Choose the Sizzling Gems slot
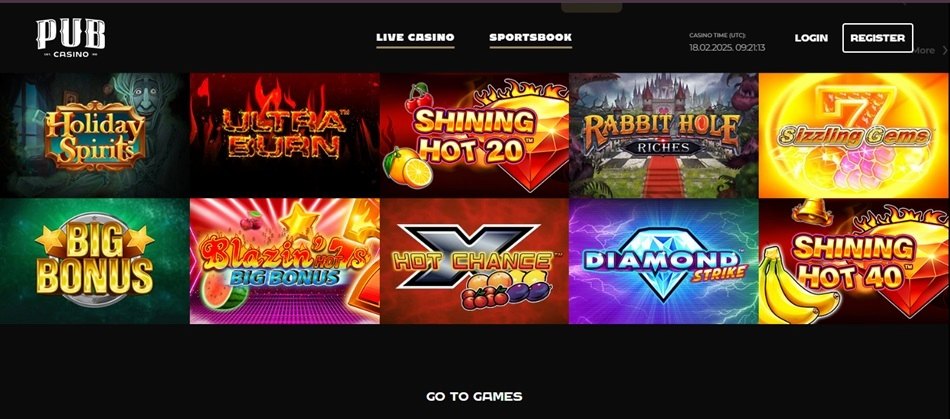950x419 pixels. (x=854, y=135)
